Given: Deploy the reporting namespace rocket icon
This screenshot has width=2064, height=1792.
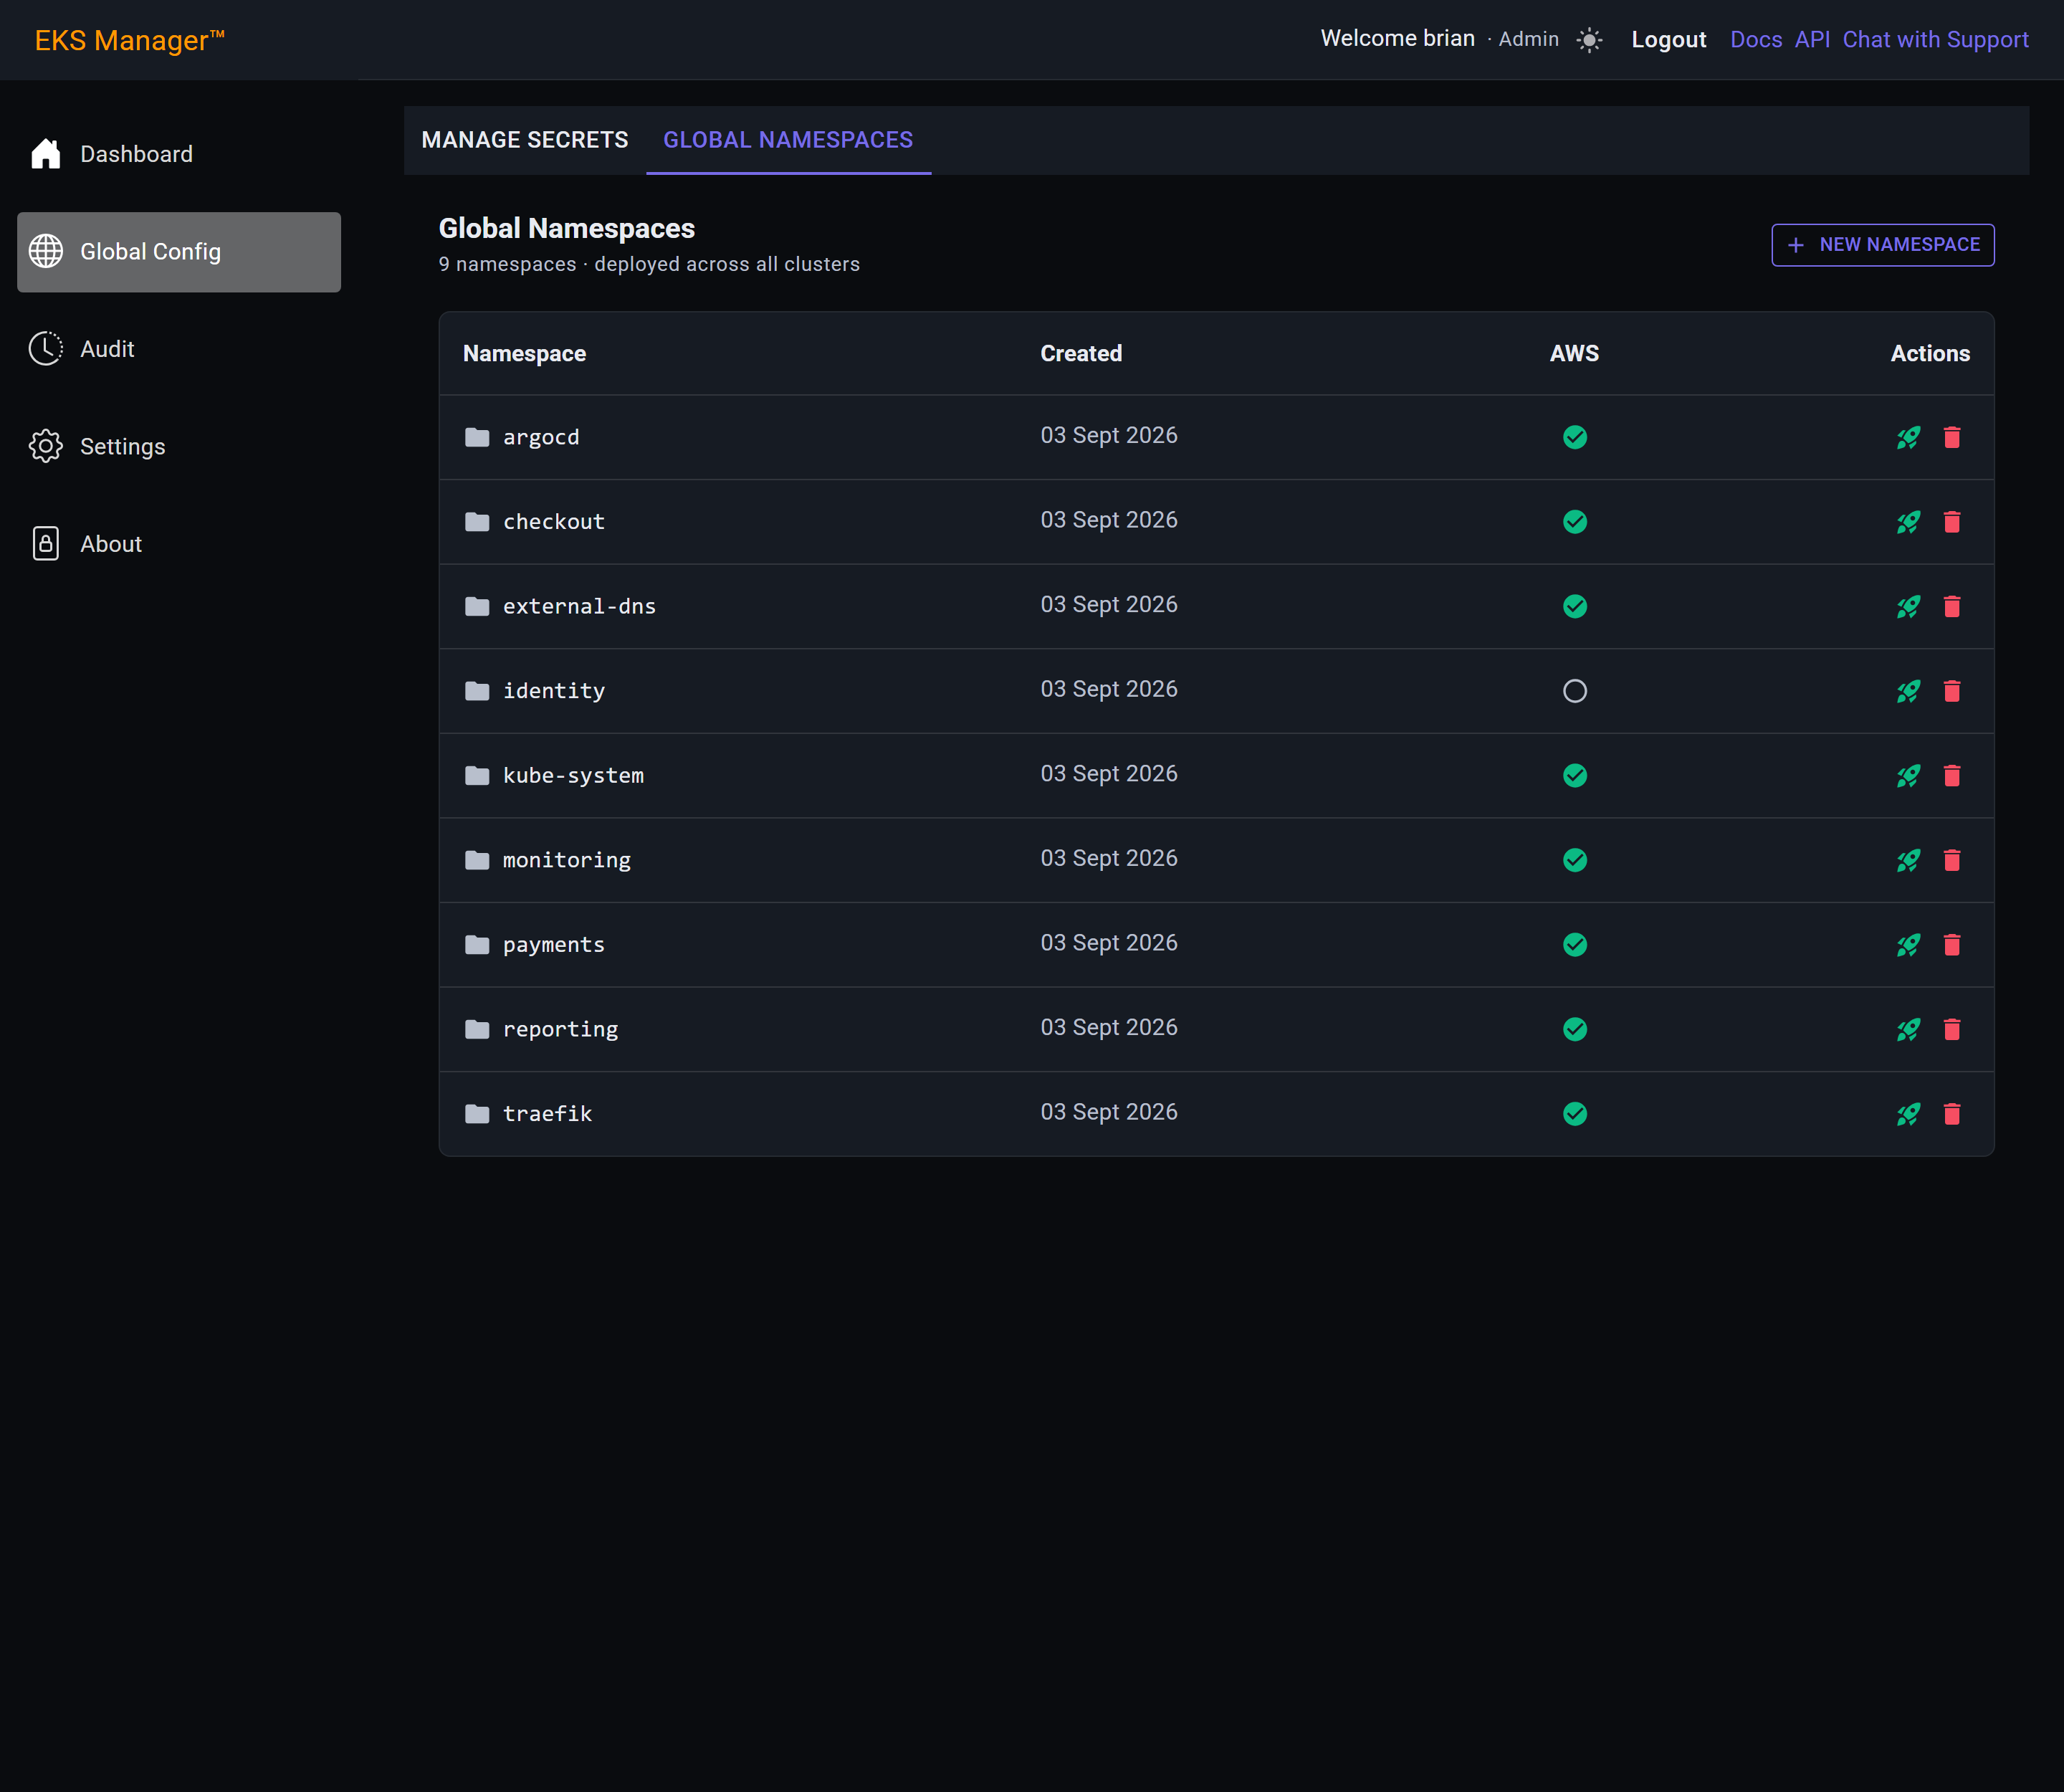Looking at the screenshot, I should coord(1908,1029).
